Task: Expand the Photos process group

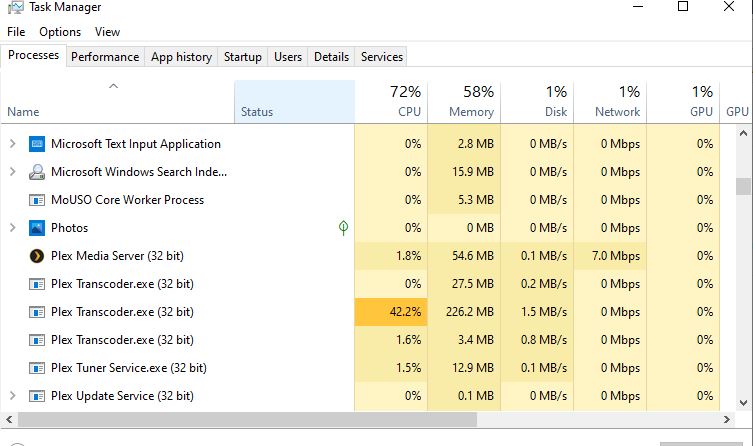Action: pos(12,228)
